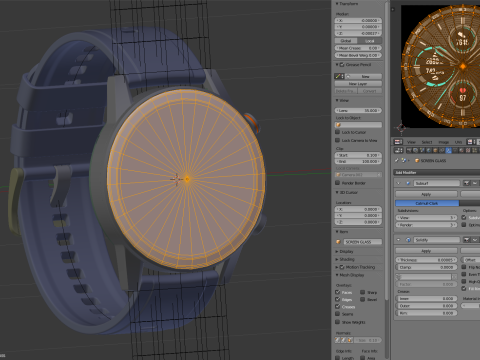The height and width of the screenshot is (360, 480).
Task: Open the World properties tab
Action: (429, 150)
